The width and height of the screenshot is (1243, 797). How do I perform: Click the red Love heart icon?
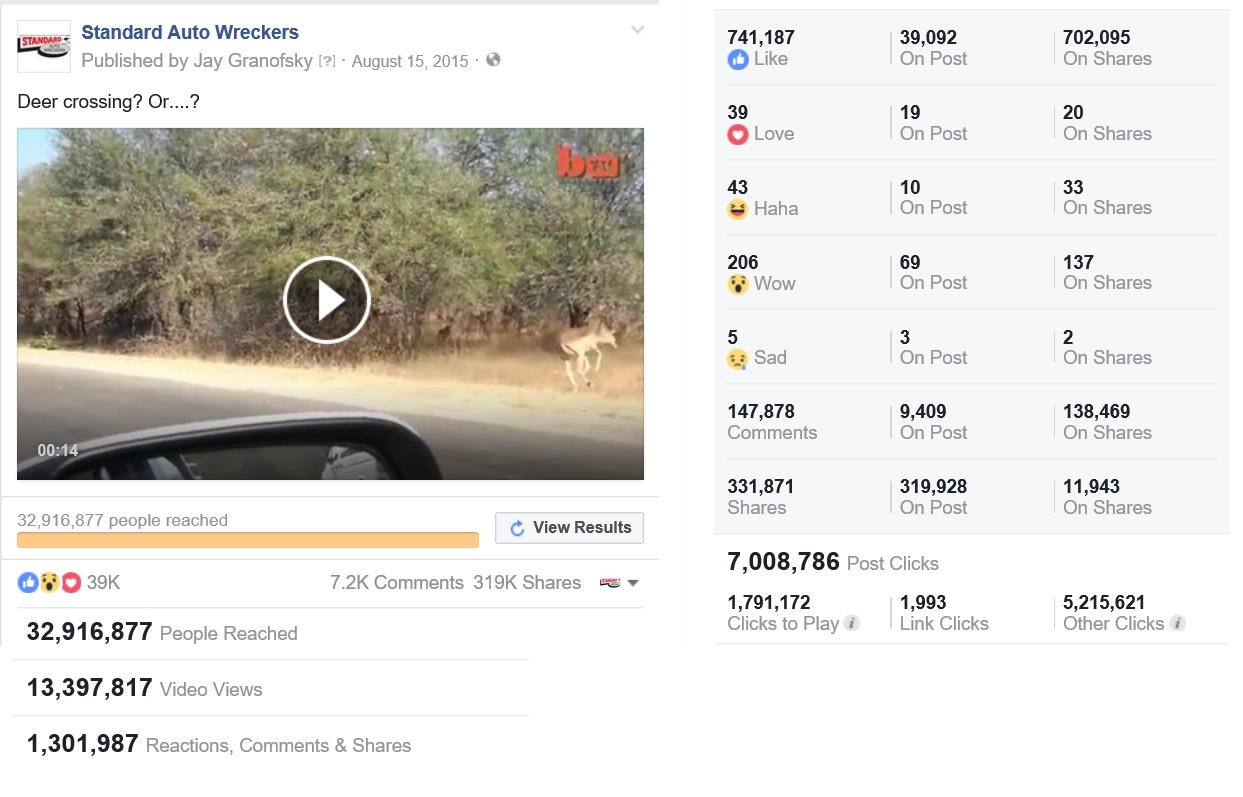pyautogui.click(x=738, y=134)
